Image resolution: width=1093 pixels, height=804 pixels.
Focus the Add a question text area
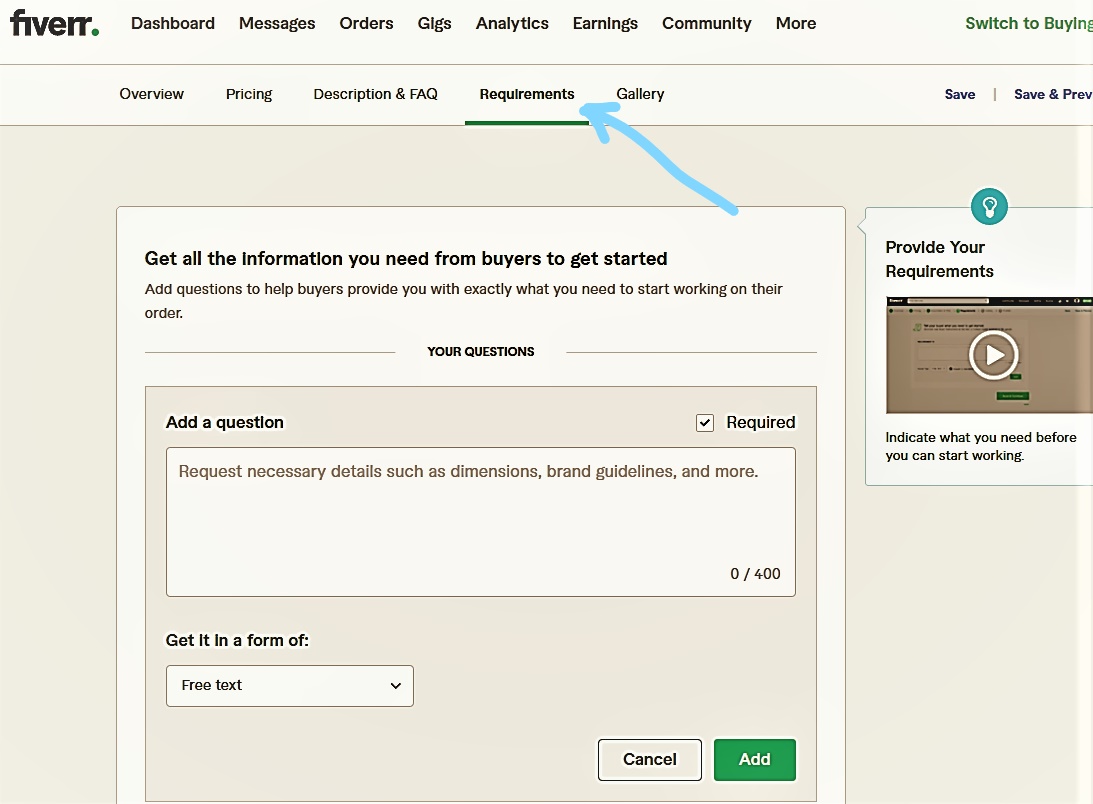tap(480, 522)
